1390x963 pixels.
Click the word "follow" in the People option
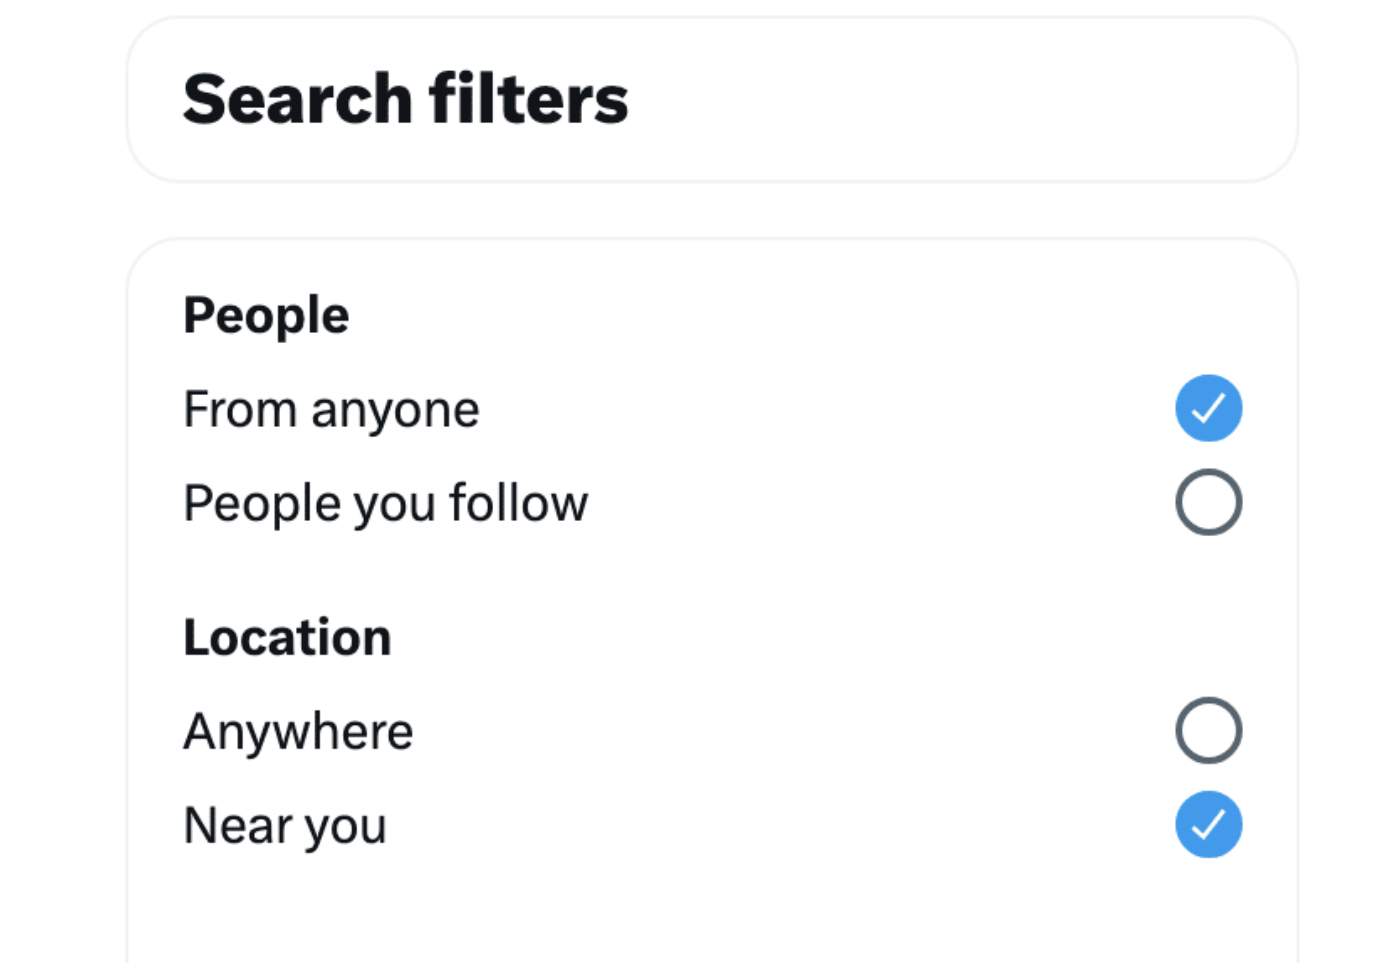pyautogui.click(x=518, y=503)
